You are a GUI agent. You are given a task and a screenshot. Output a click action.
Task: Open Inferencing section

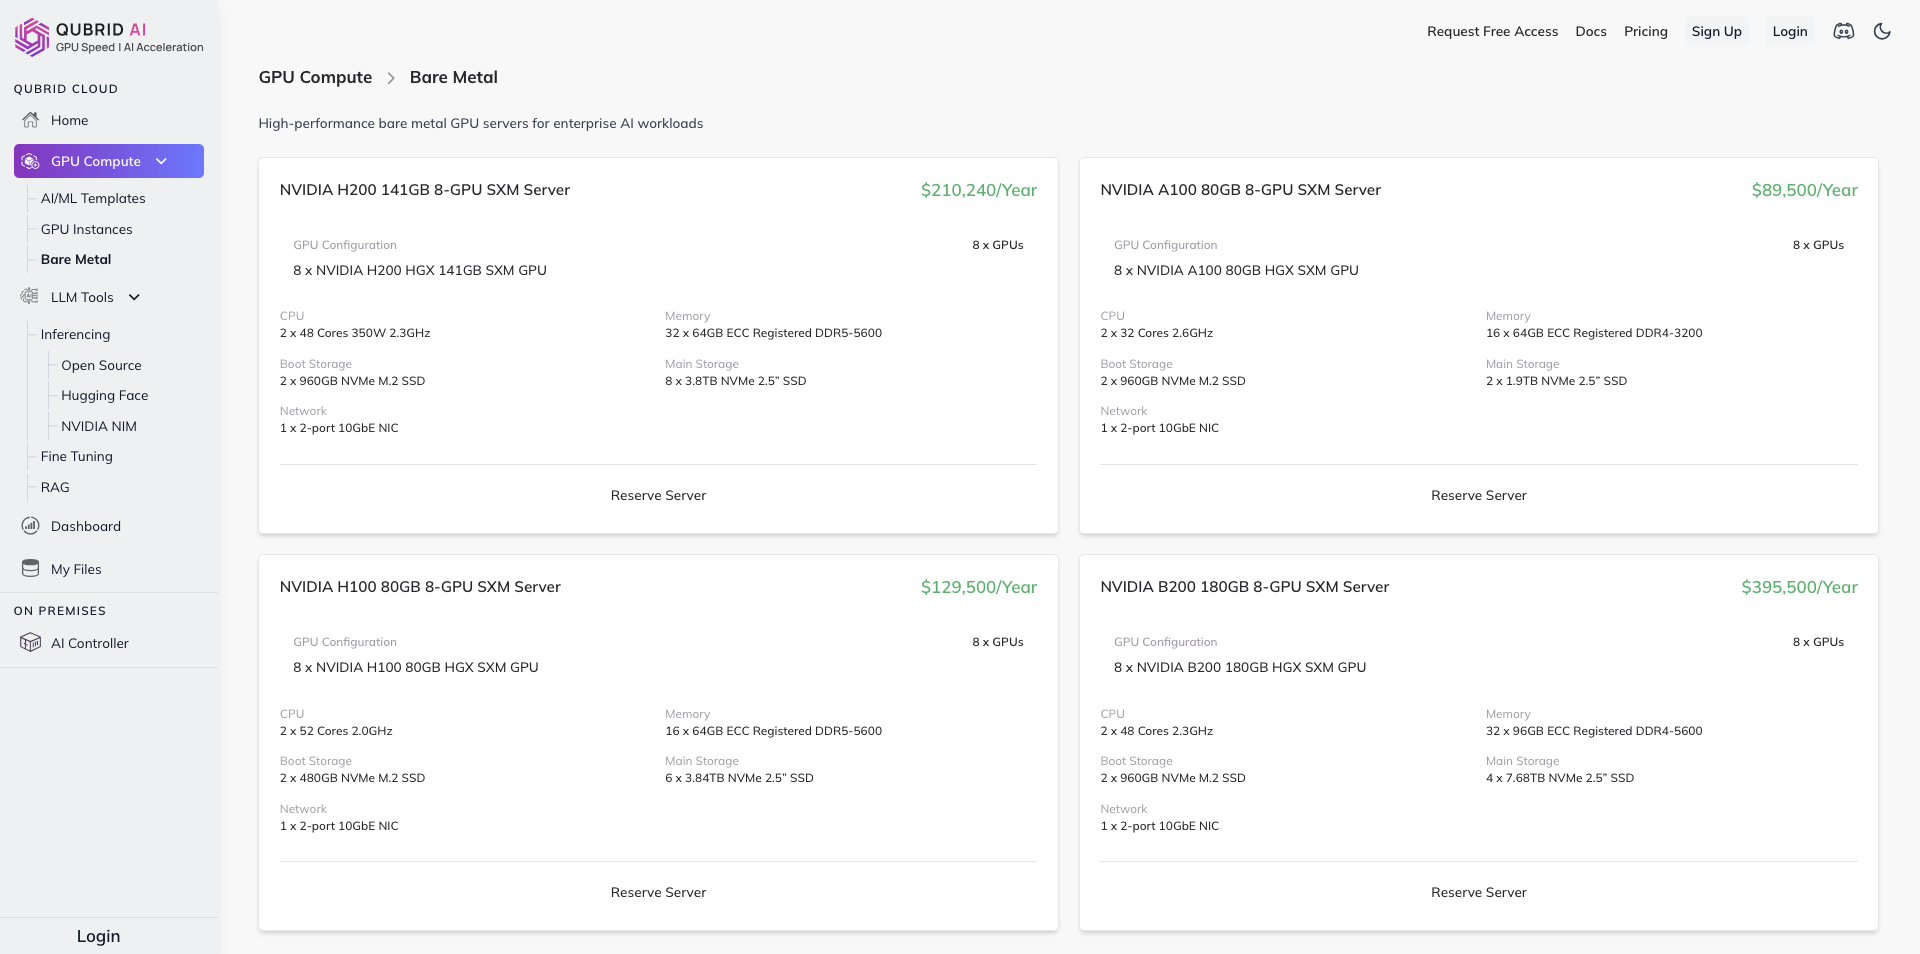click(x=75, y=334)
